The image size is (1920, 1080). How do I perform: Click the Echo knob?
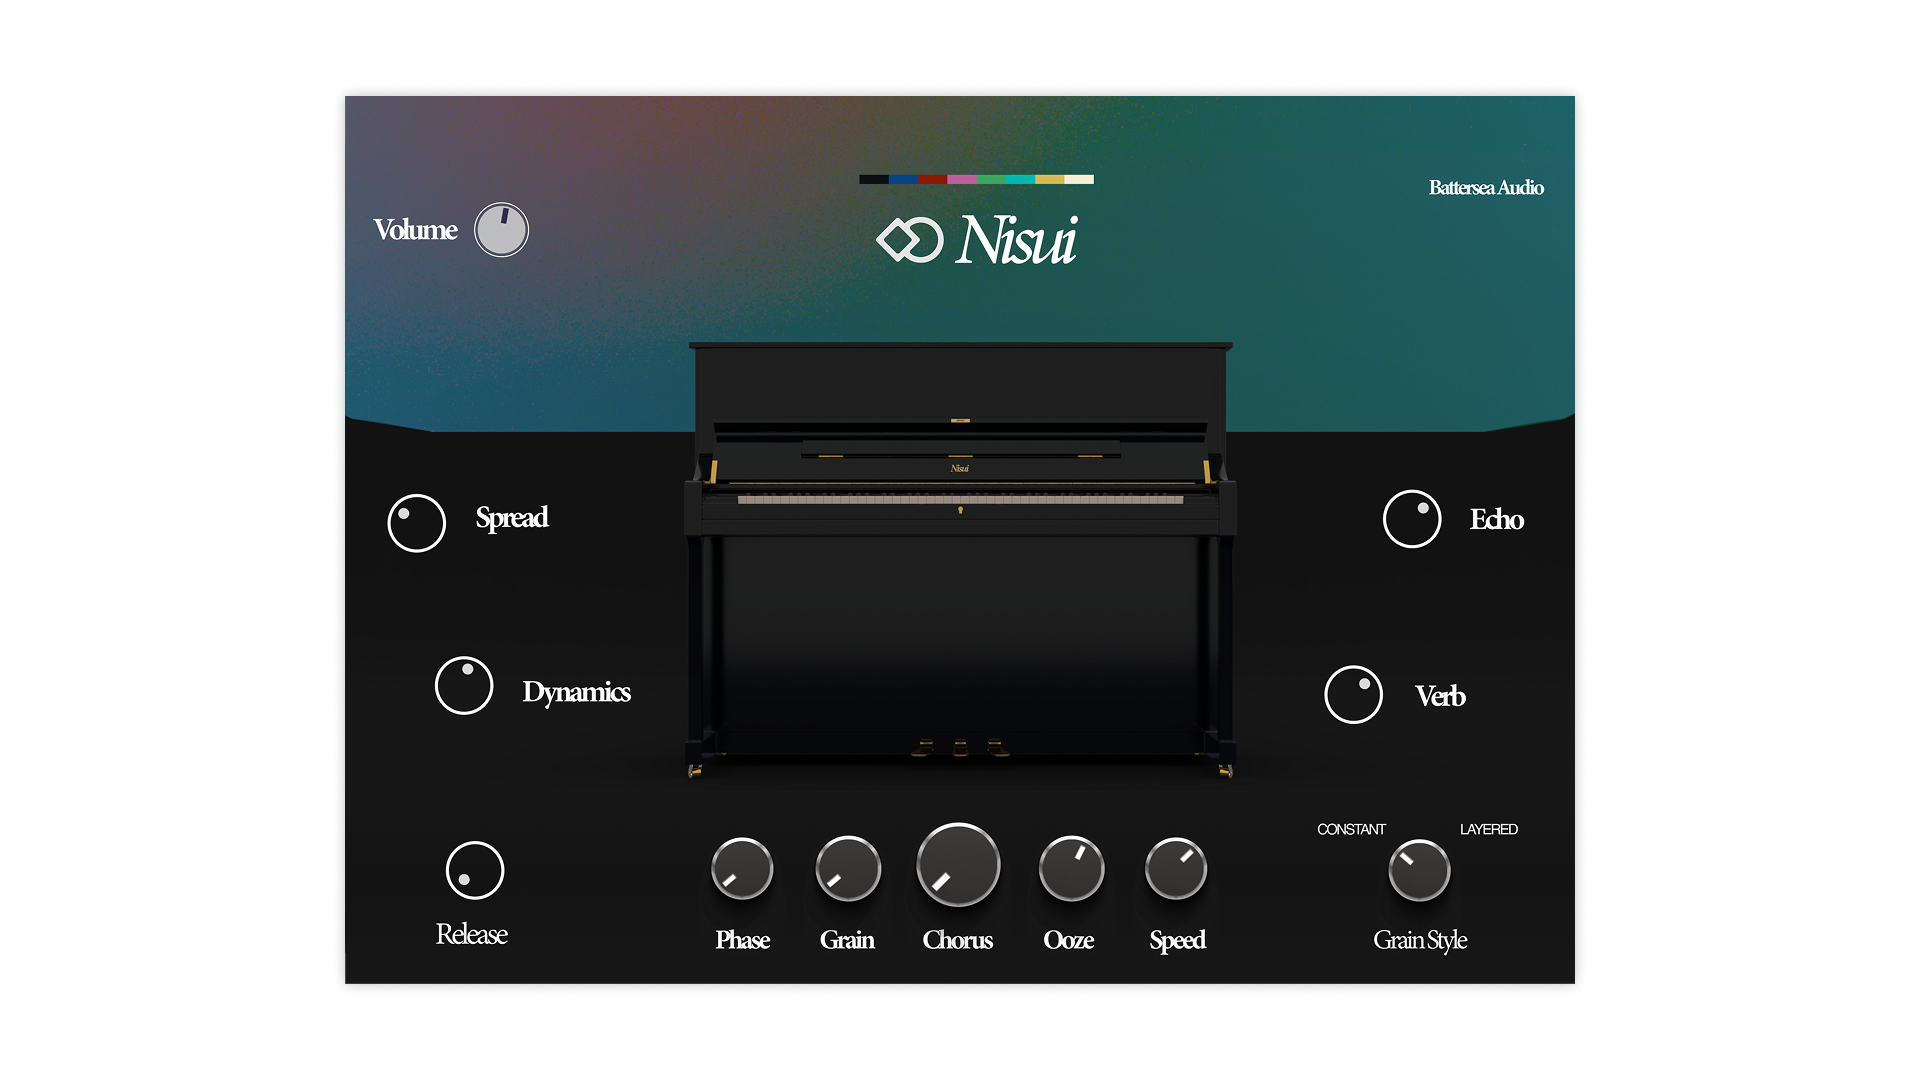tap(1412, 519)
